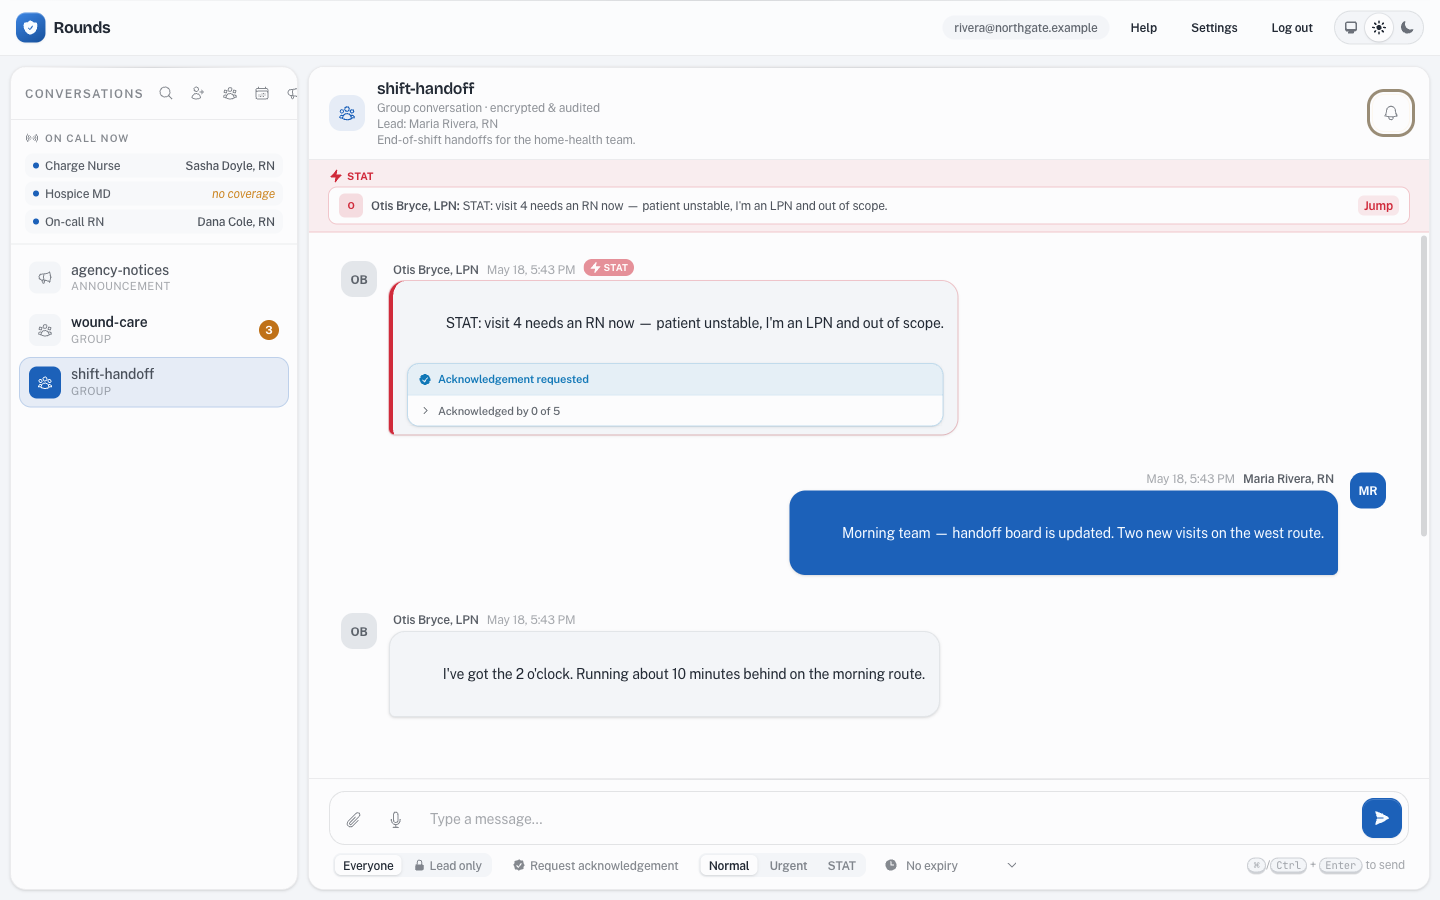This screenshot has width=1440, height=900.
Task: Switch to dark theme (moon icon)
Action: [1407, 28]
